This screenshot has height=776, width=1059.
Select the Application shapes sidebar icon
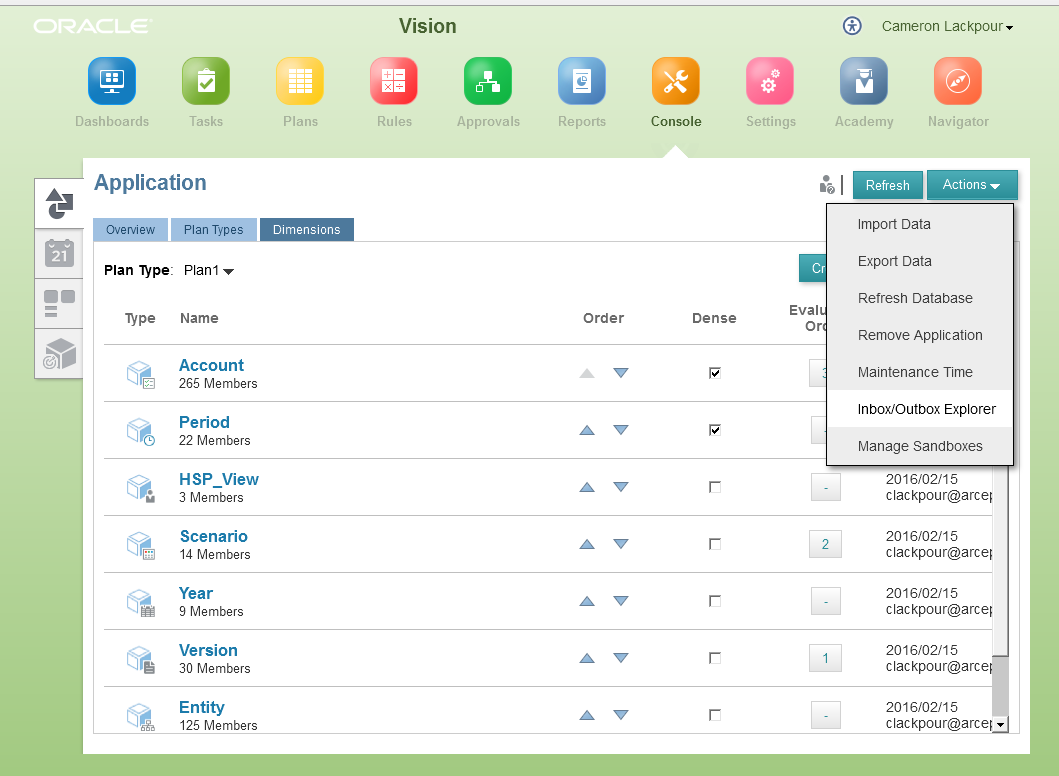click(x=59, y=203)
